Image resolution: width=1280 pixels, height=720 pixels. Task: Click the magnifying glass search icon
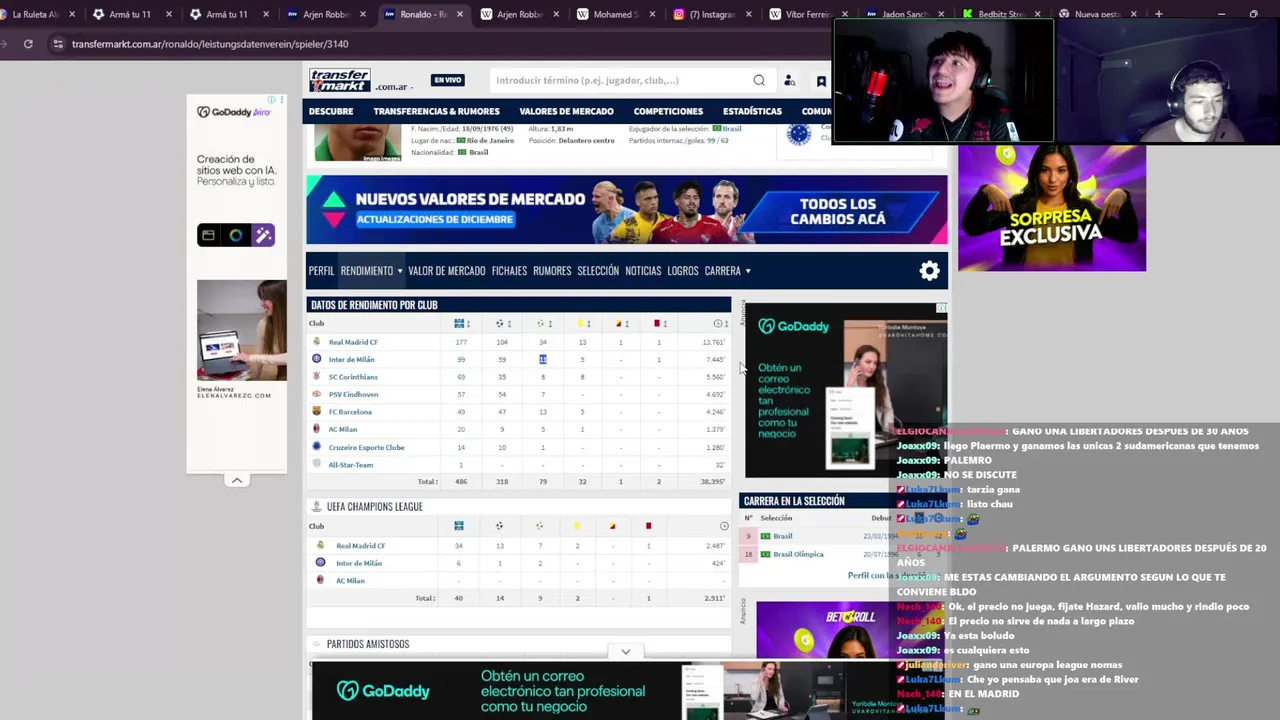[x=759, y=80]
